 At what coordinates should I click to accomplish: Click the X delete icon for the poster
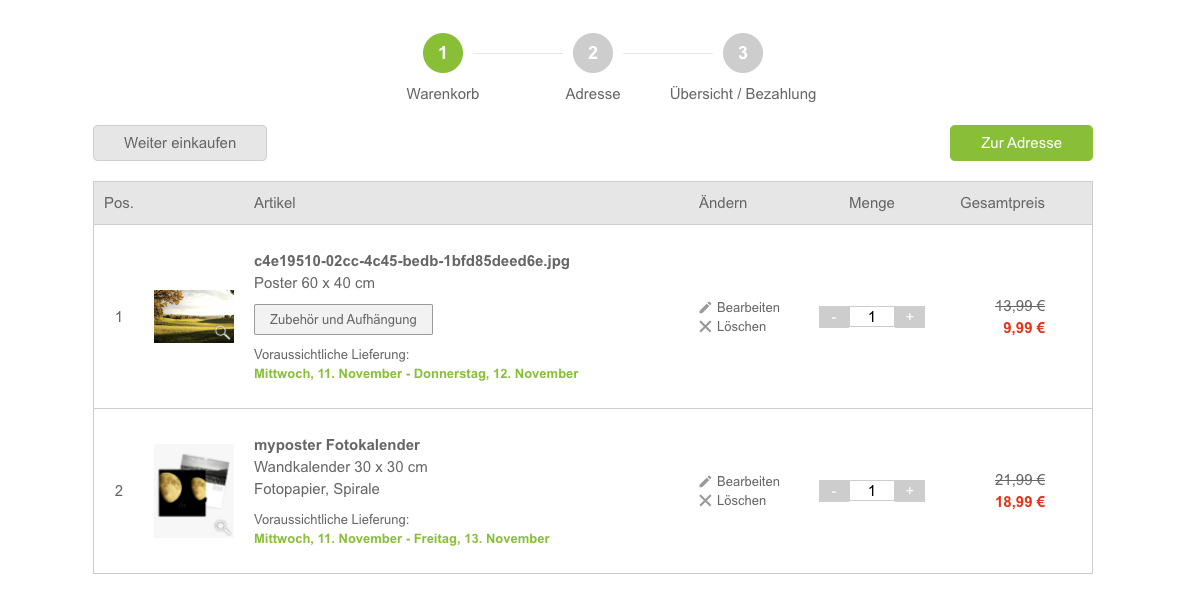click(x=705, y=327)
